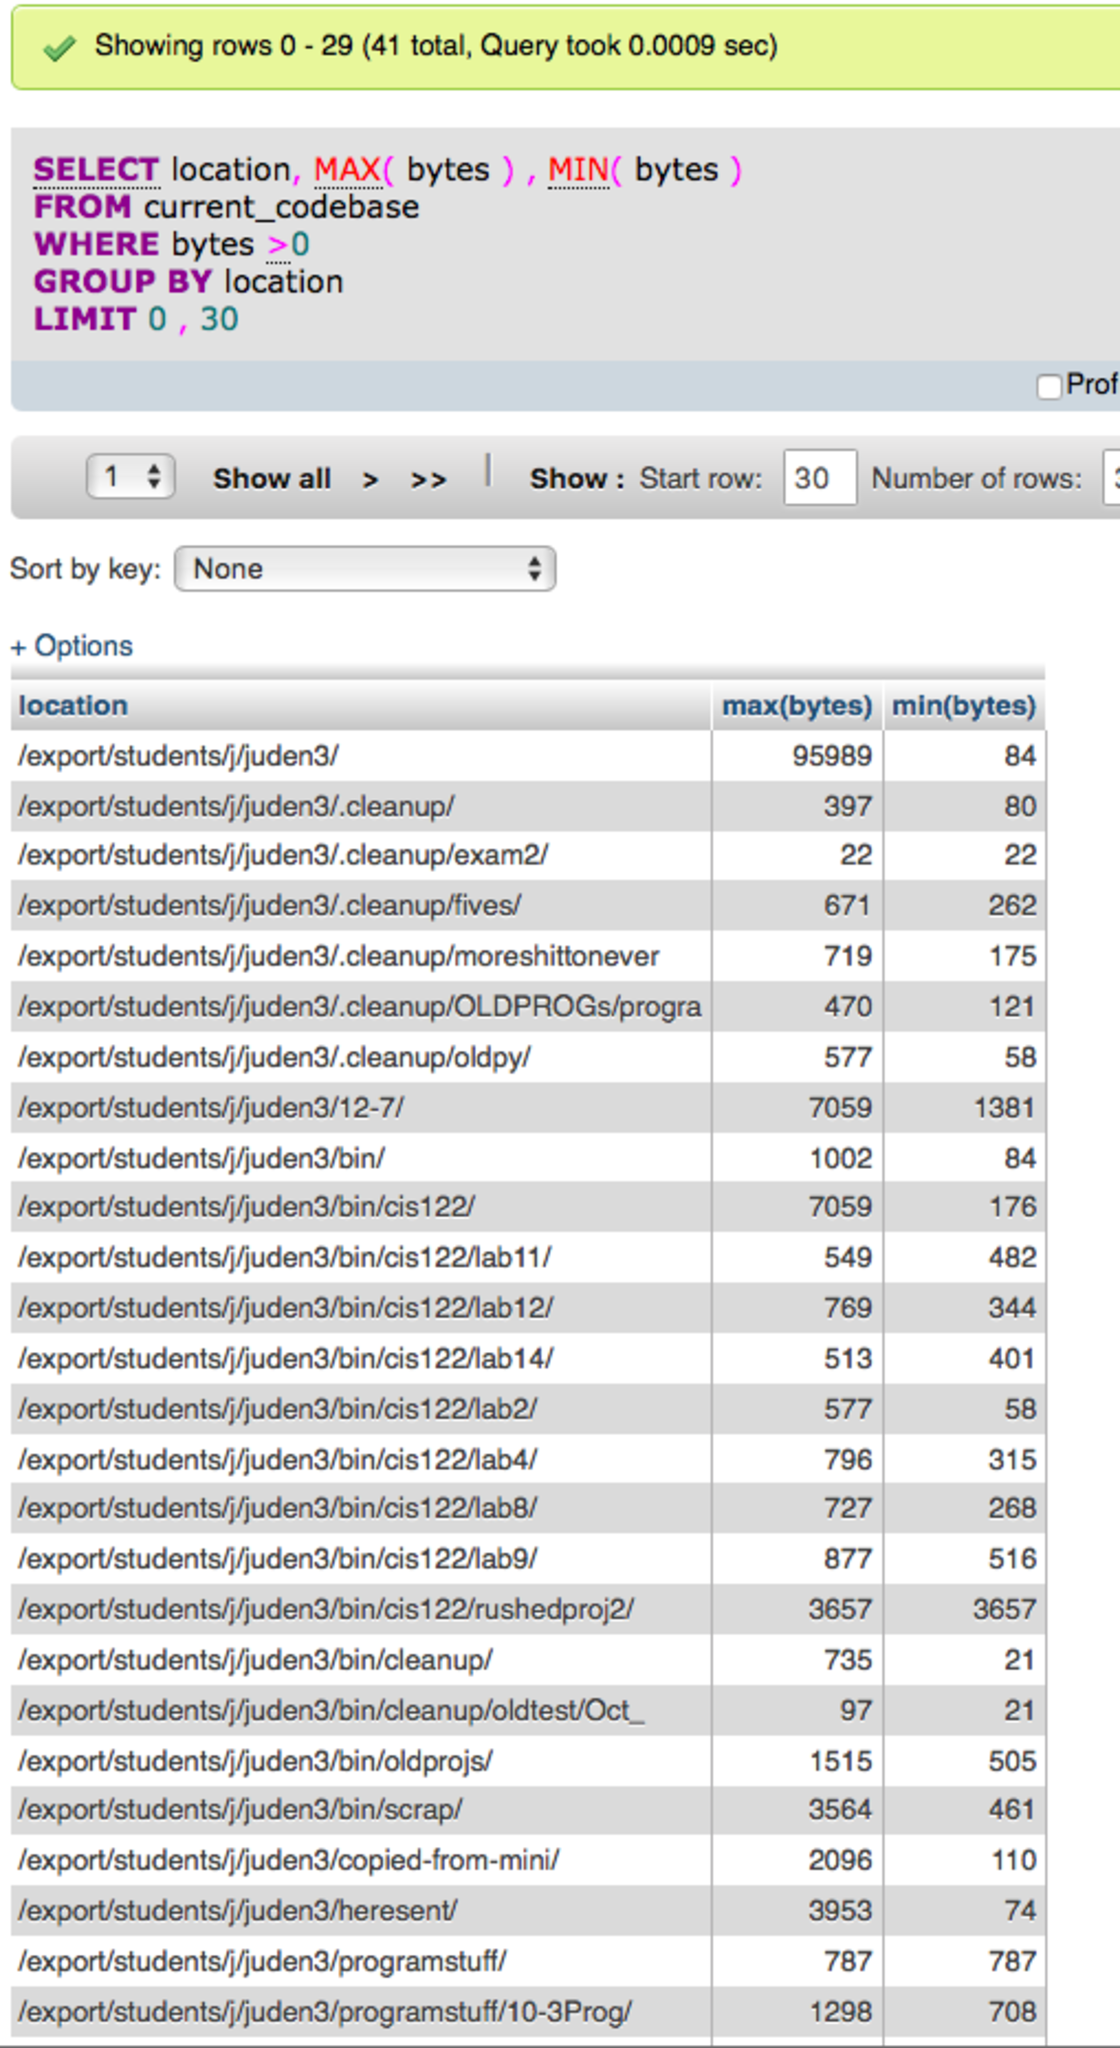Click the Show : button
The image size is (1120, 2048).
coord(576,479)
